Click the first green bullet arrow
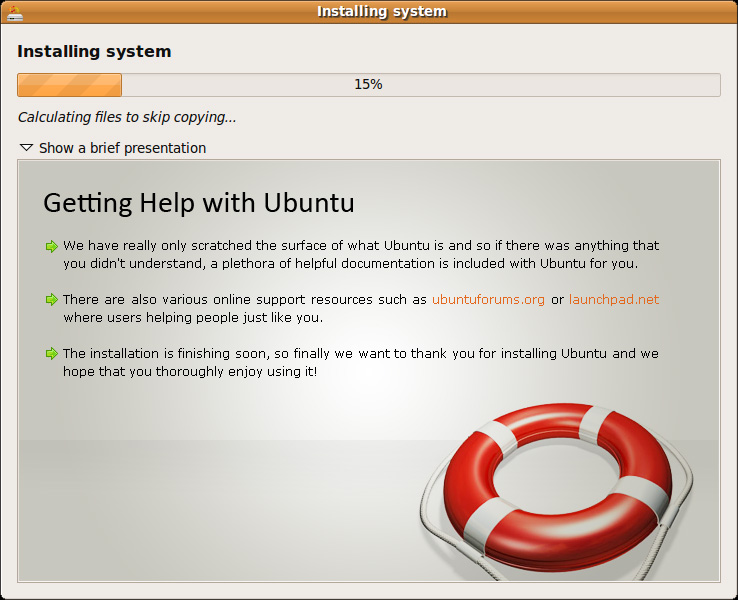The height and width of the screenshot is (600, 738). [x=51, y=246]
